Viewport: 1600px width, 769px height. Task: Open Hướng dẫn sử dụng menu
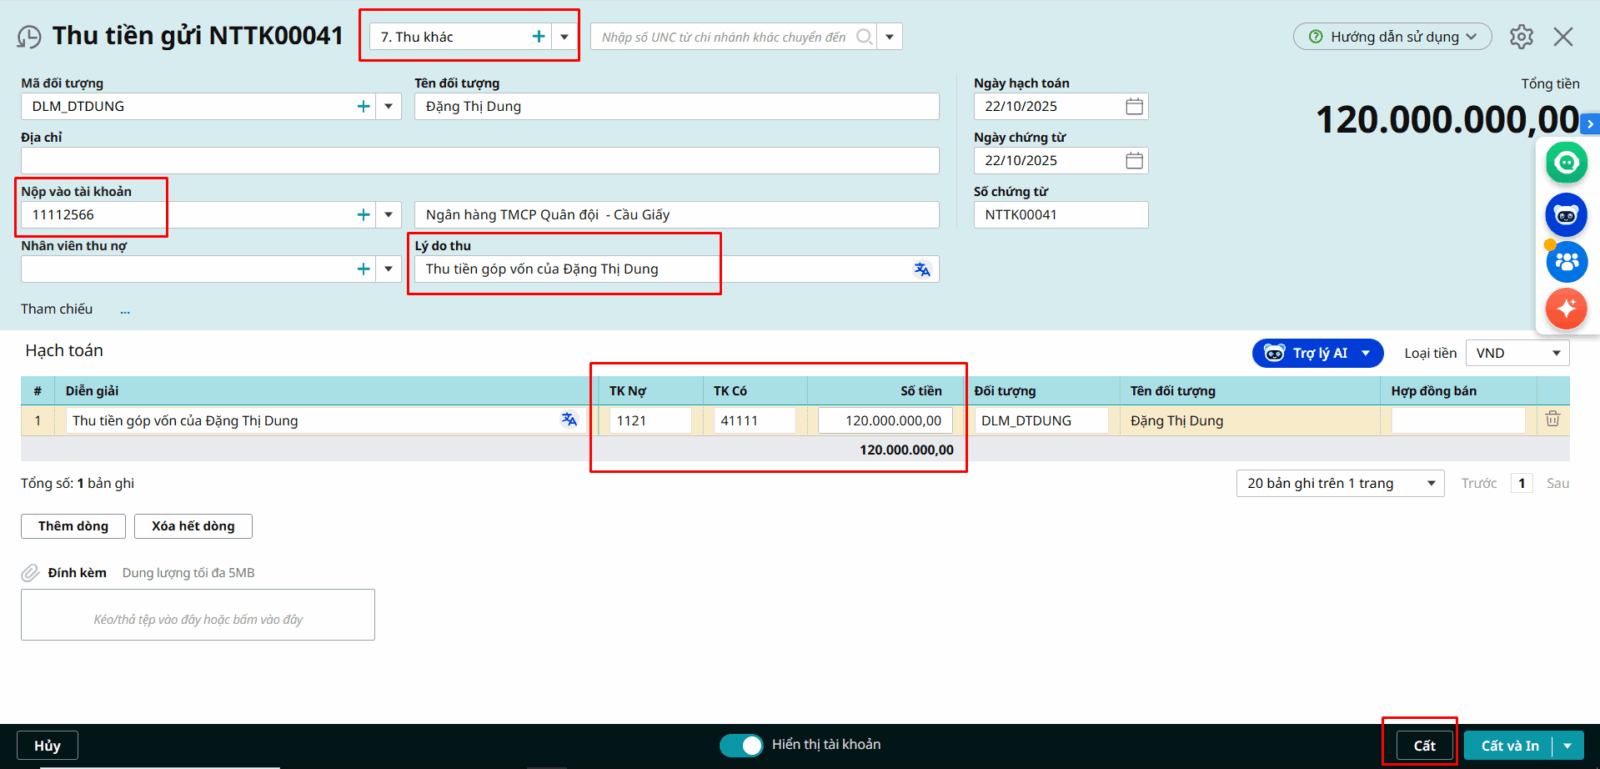coord(1392,37)
